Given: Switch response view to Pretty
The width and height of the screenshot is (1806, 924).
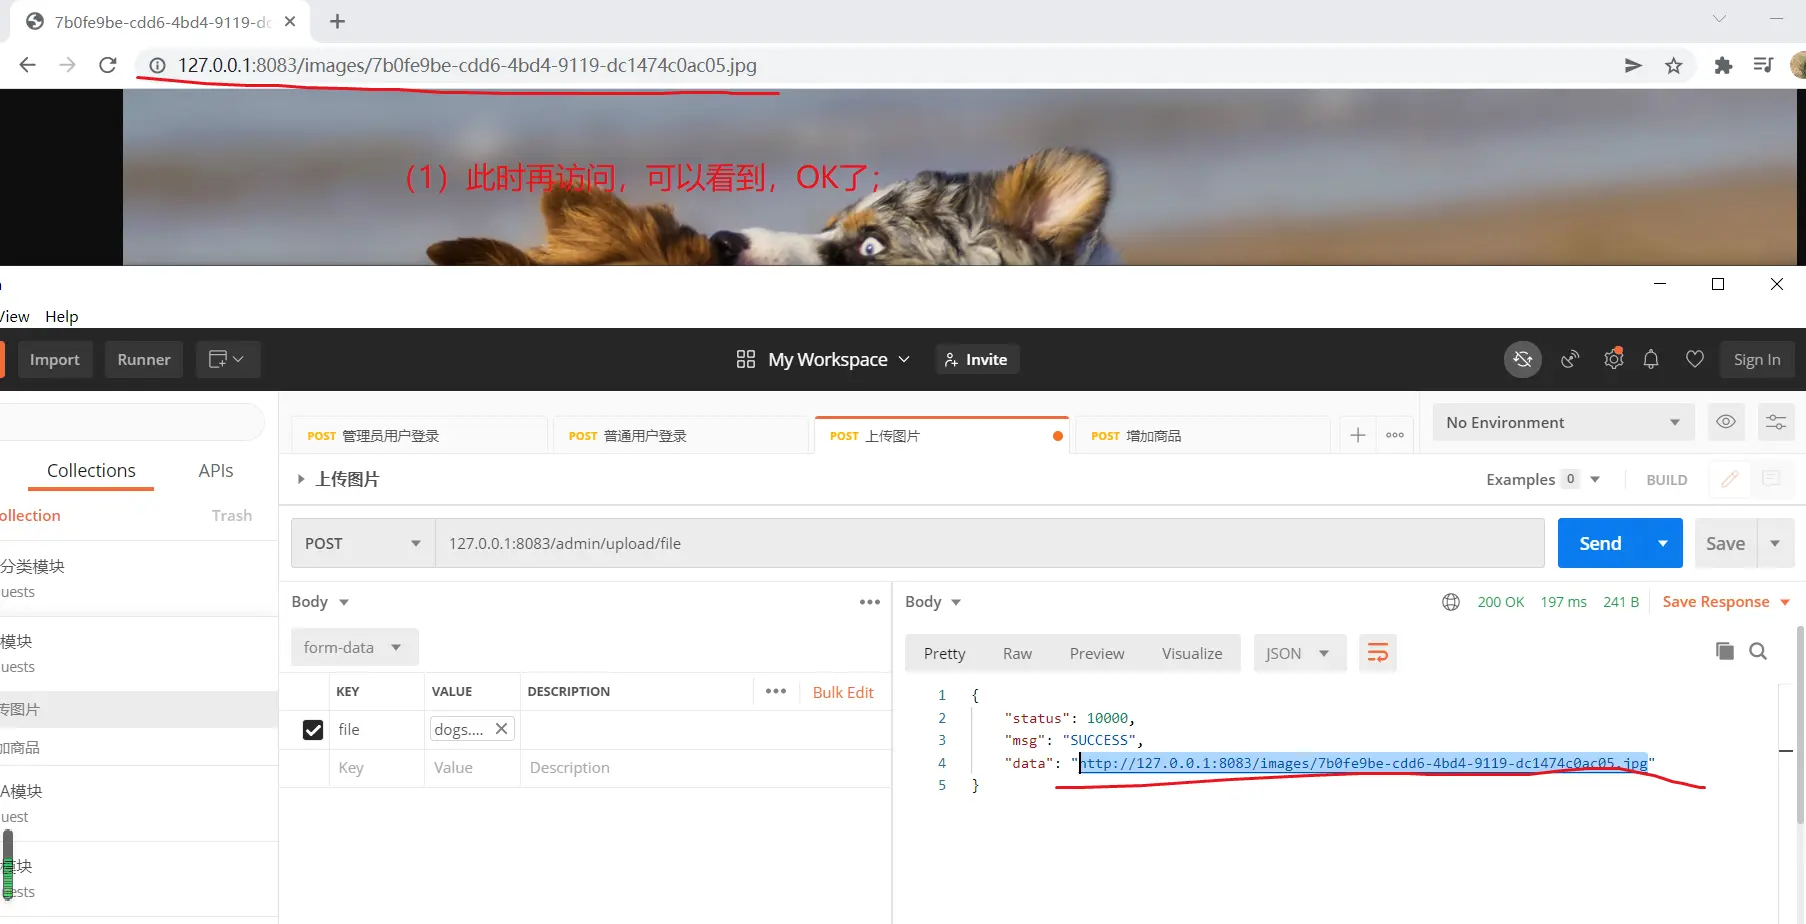Looking at the screenshot, I should coord(945,653).
